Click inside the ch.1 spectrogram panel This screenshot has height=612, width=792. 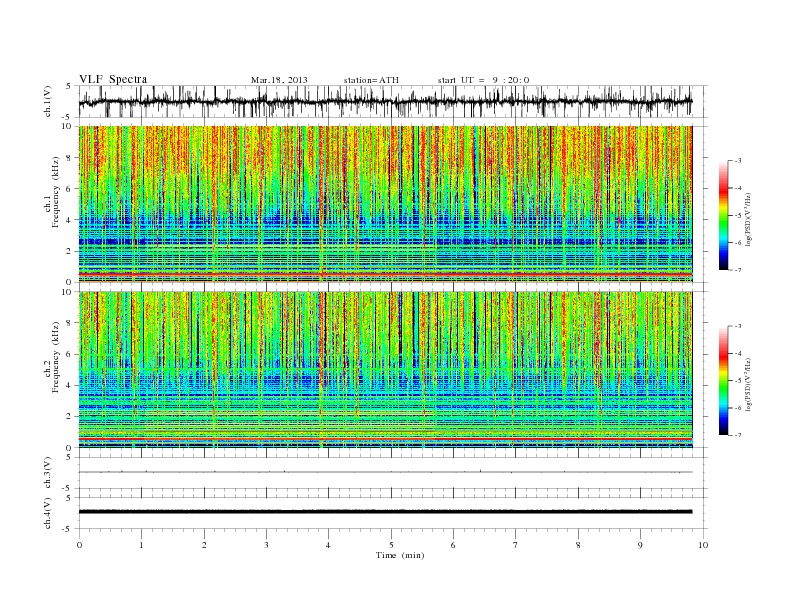click(x=385, y=204)
